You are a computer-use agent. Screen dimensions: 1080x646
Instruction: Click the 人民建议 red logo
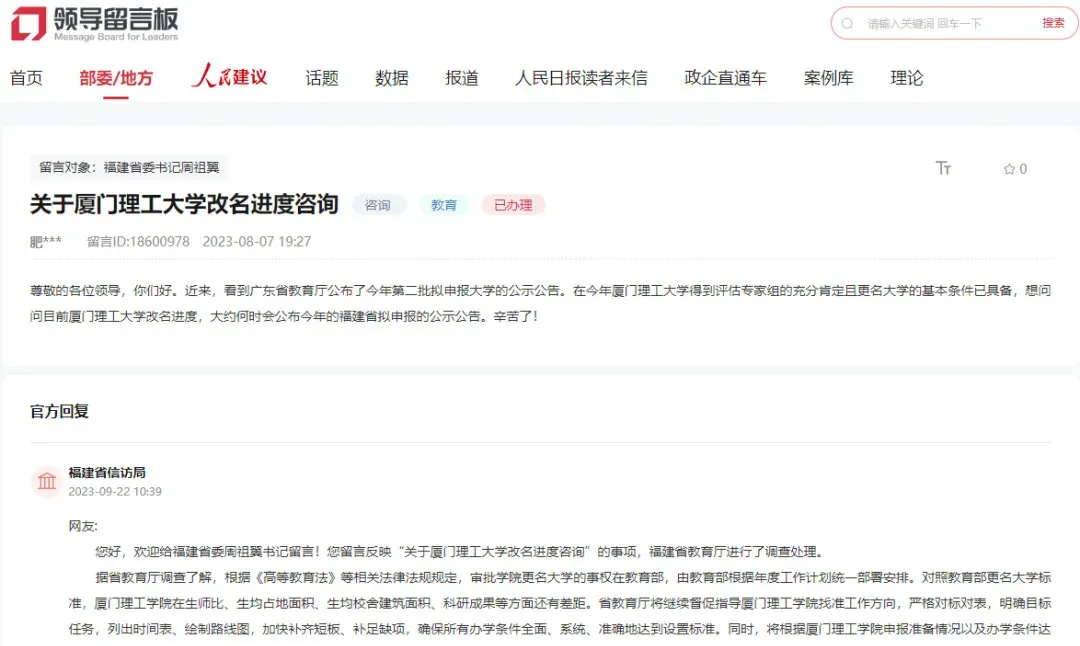(x=228, y=76)
